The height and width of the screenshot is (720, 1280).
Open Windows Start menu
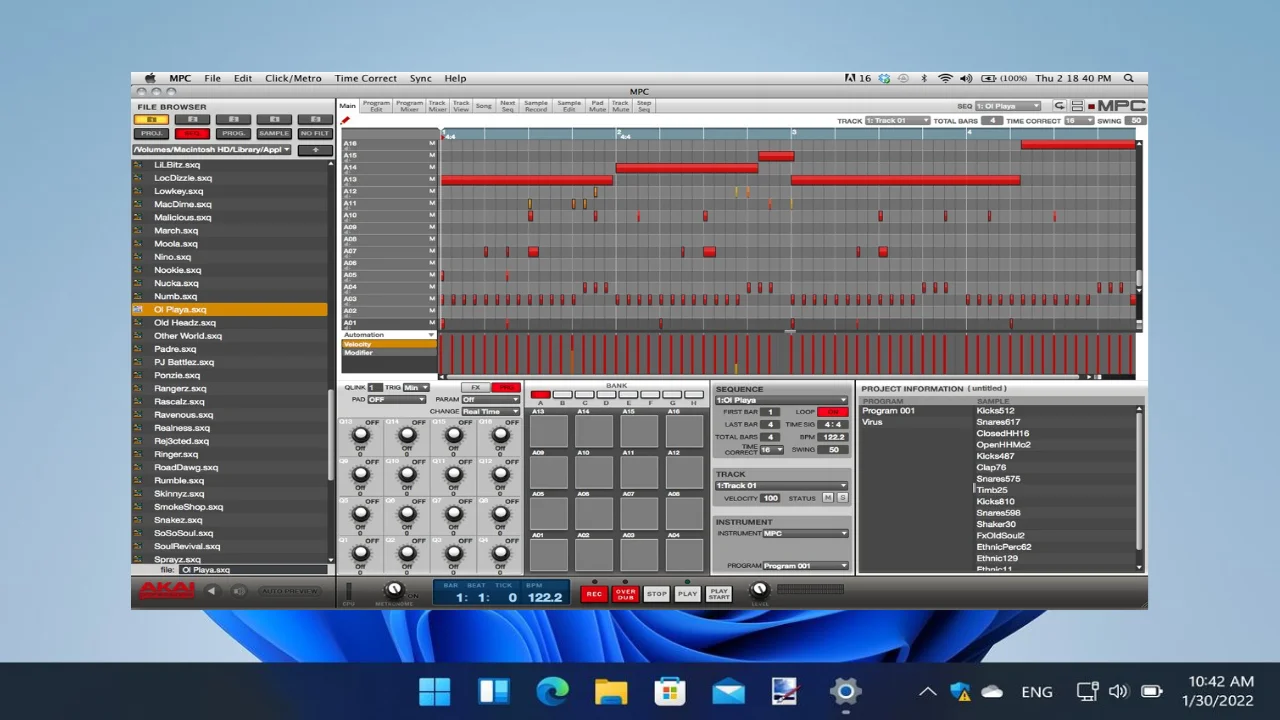435,691
